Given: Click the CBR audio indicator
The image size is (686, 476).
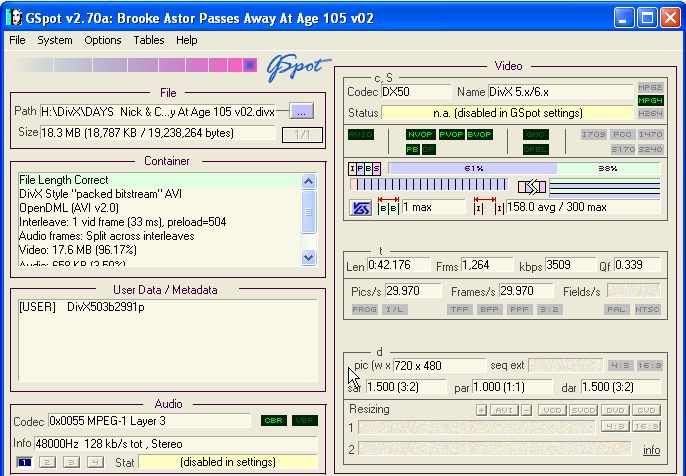Looking at the screenshot, I should 274,421.
